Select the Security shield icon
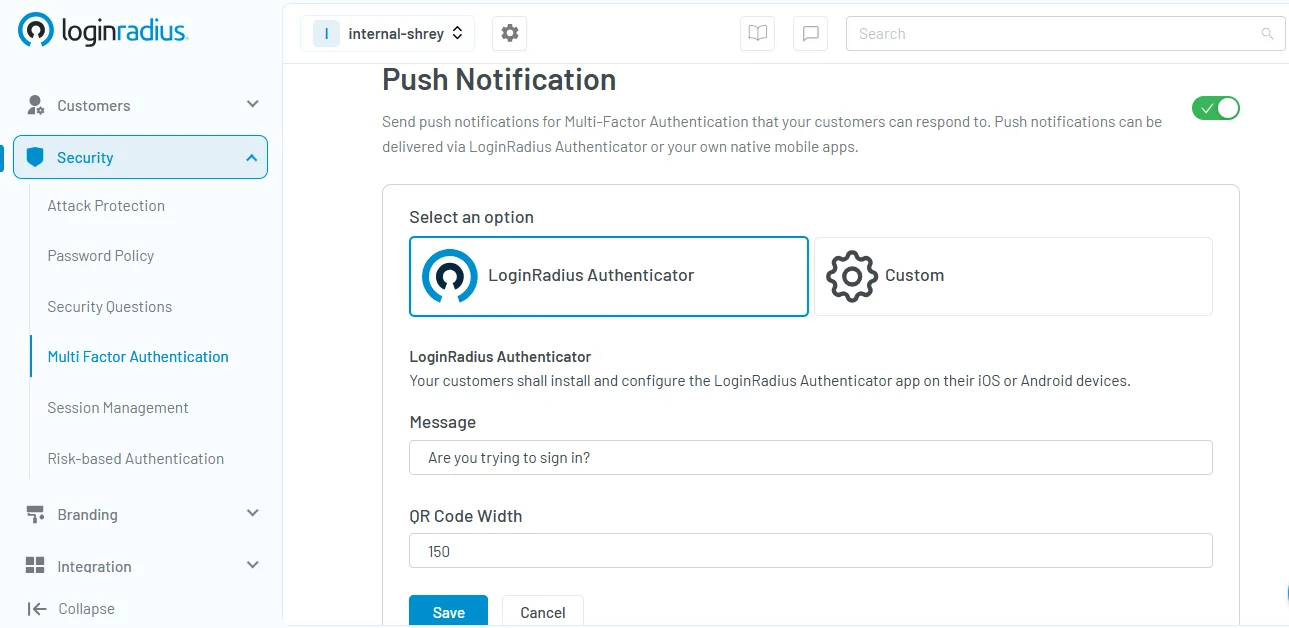The image size is (1289, 628). point(35,157)
